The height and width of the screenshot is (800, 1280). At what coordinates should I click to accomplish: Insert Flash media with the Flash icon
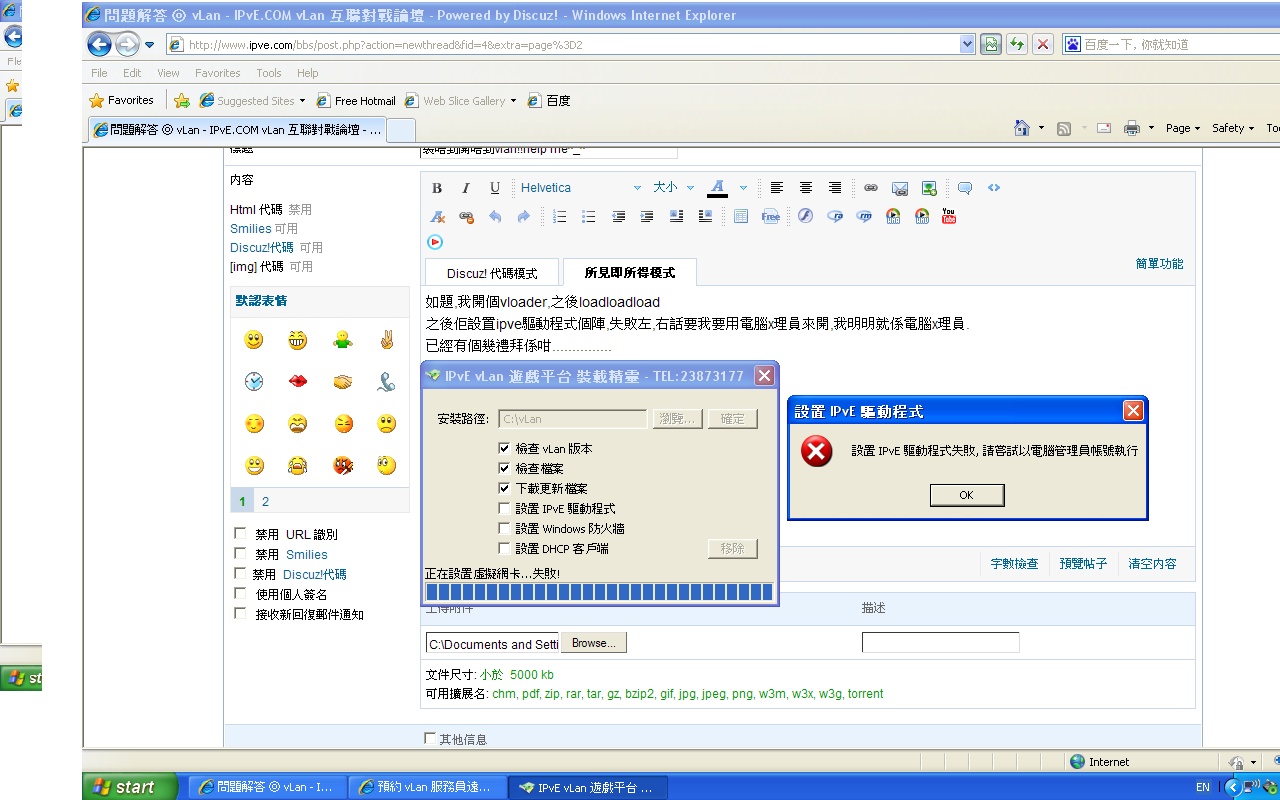pos(805,216)
